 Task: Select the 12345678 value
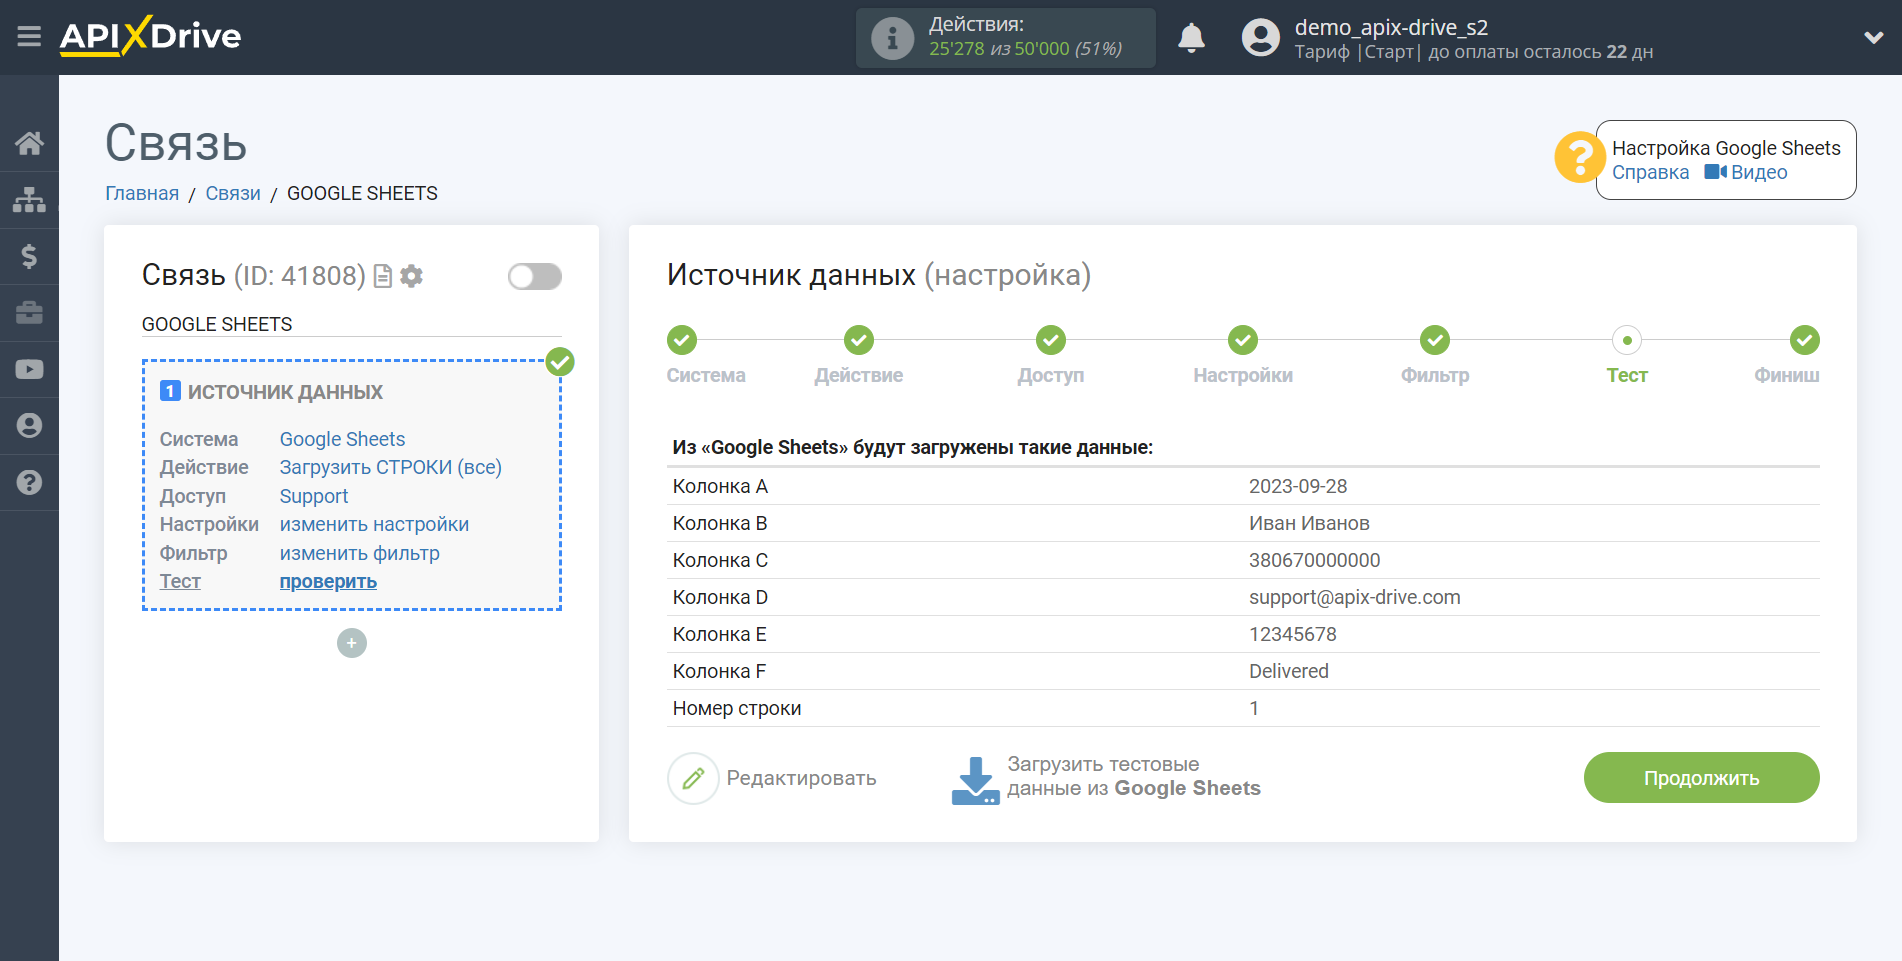tap(1292, 634)
